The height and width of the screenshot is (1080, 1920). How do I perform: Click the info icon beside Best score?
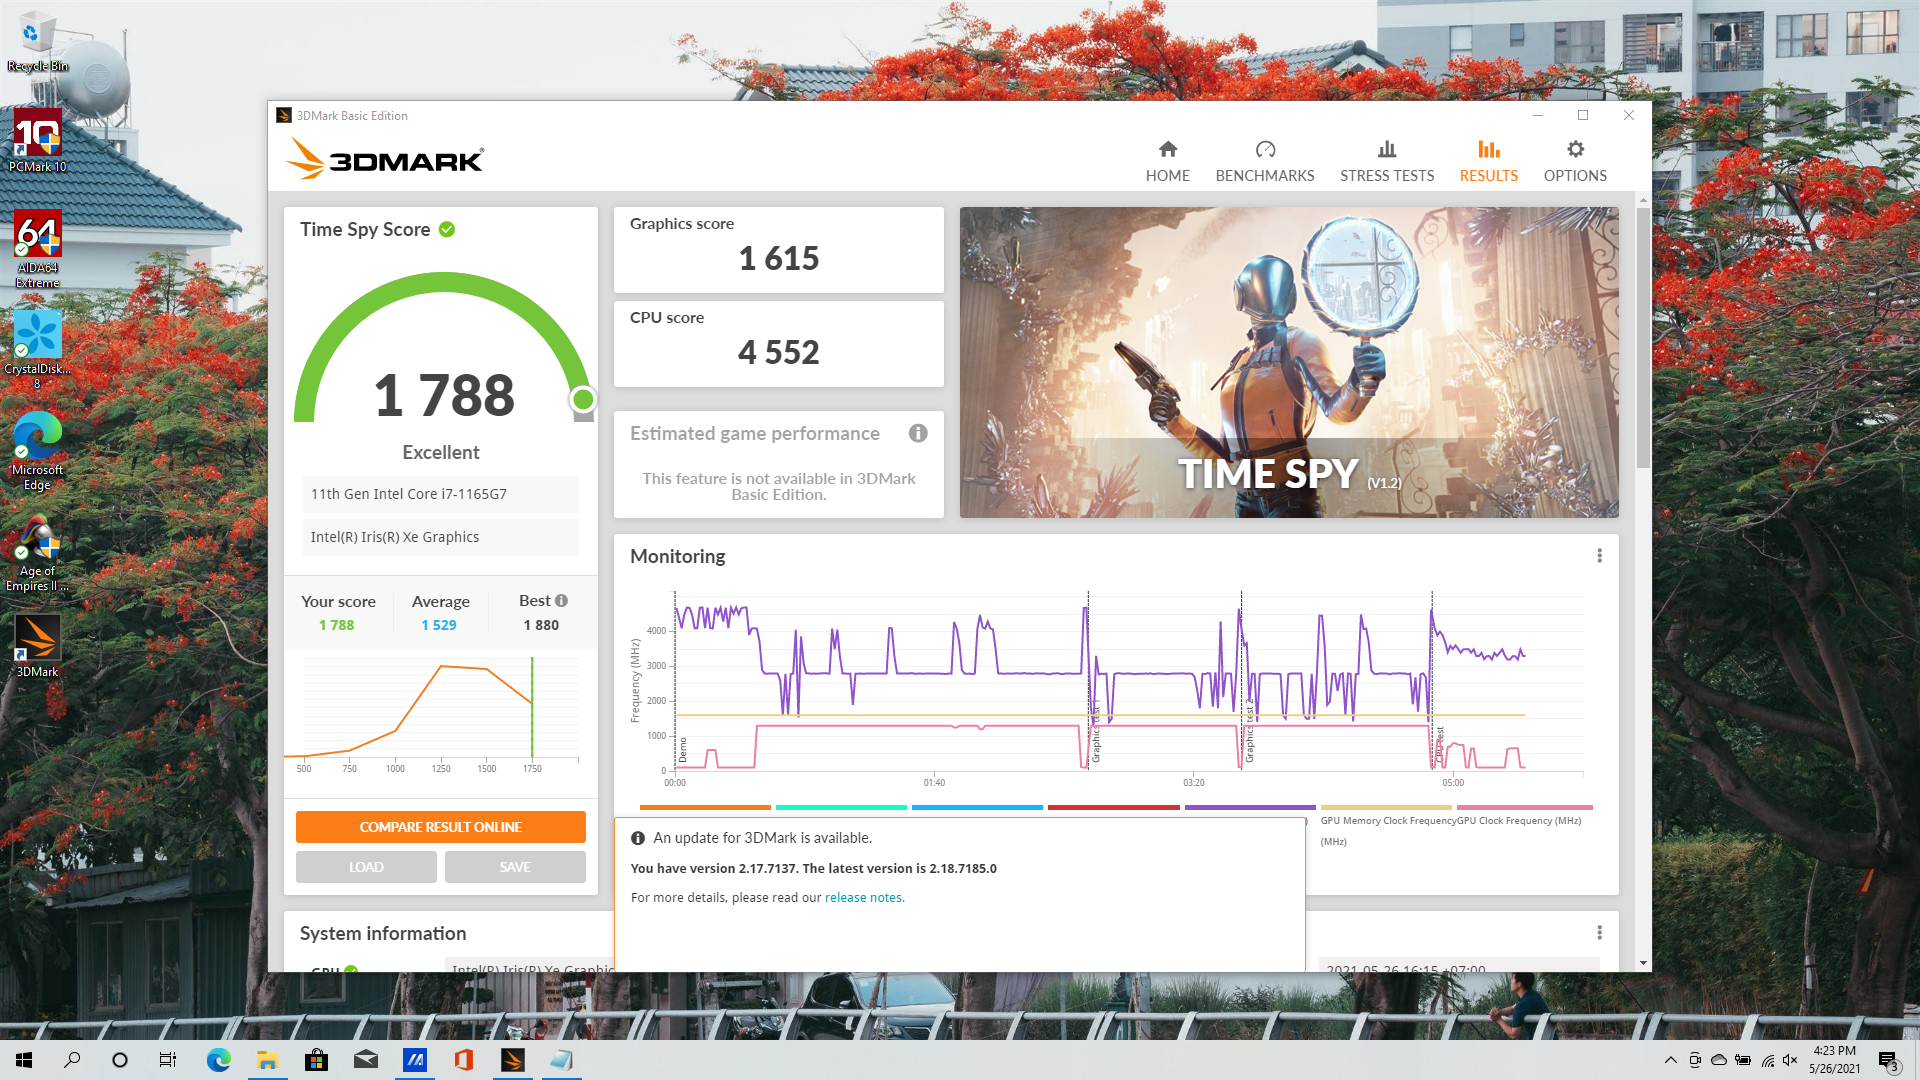click(x=561, y=600)
